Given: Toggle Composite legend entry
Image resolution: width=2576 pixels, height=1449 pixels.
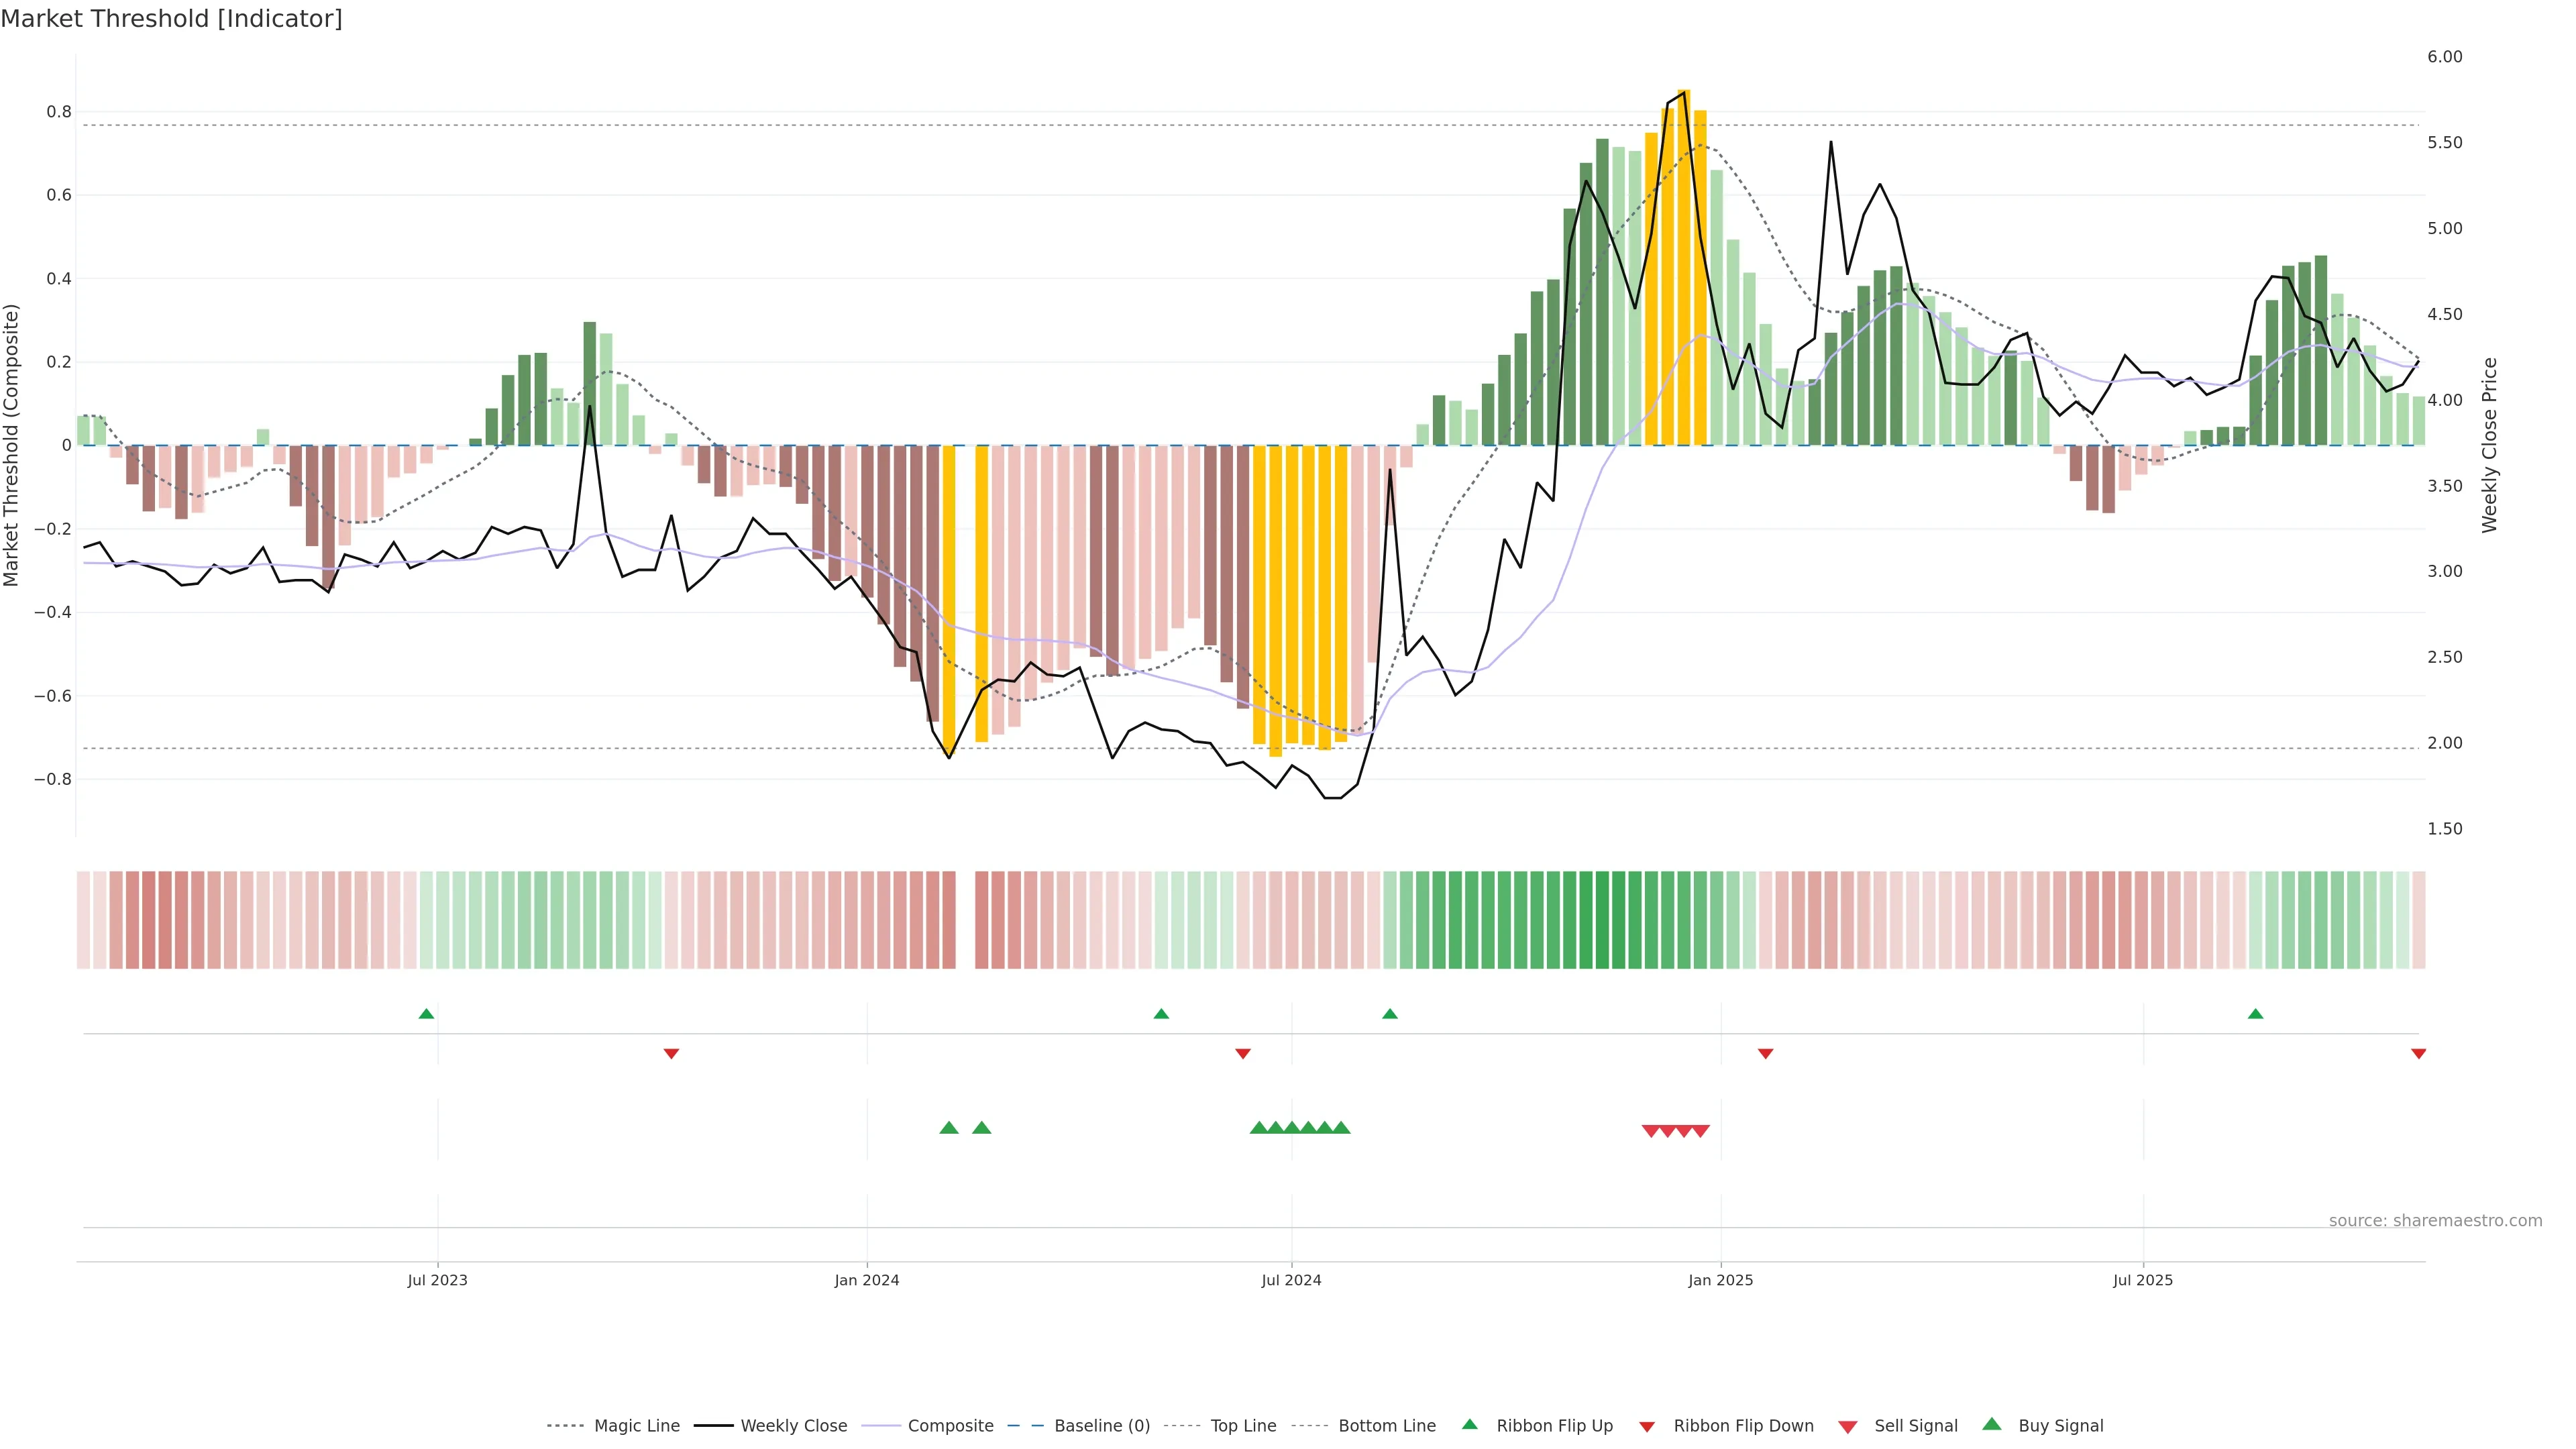Looking at the screenshot, I should pyautogui.click(x=950, y=1426).
